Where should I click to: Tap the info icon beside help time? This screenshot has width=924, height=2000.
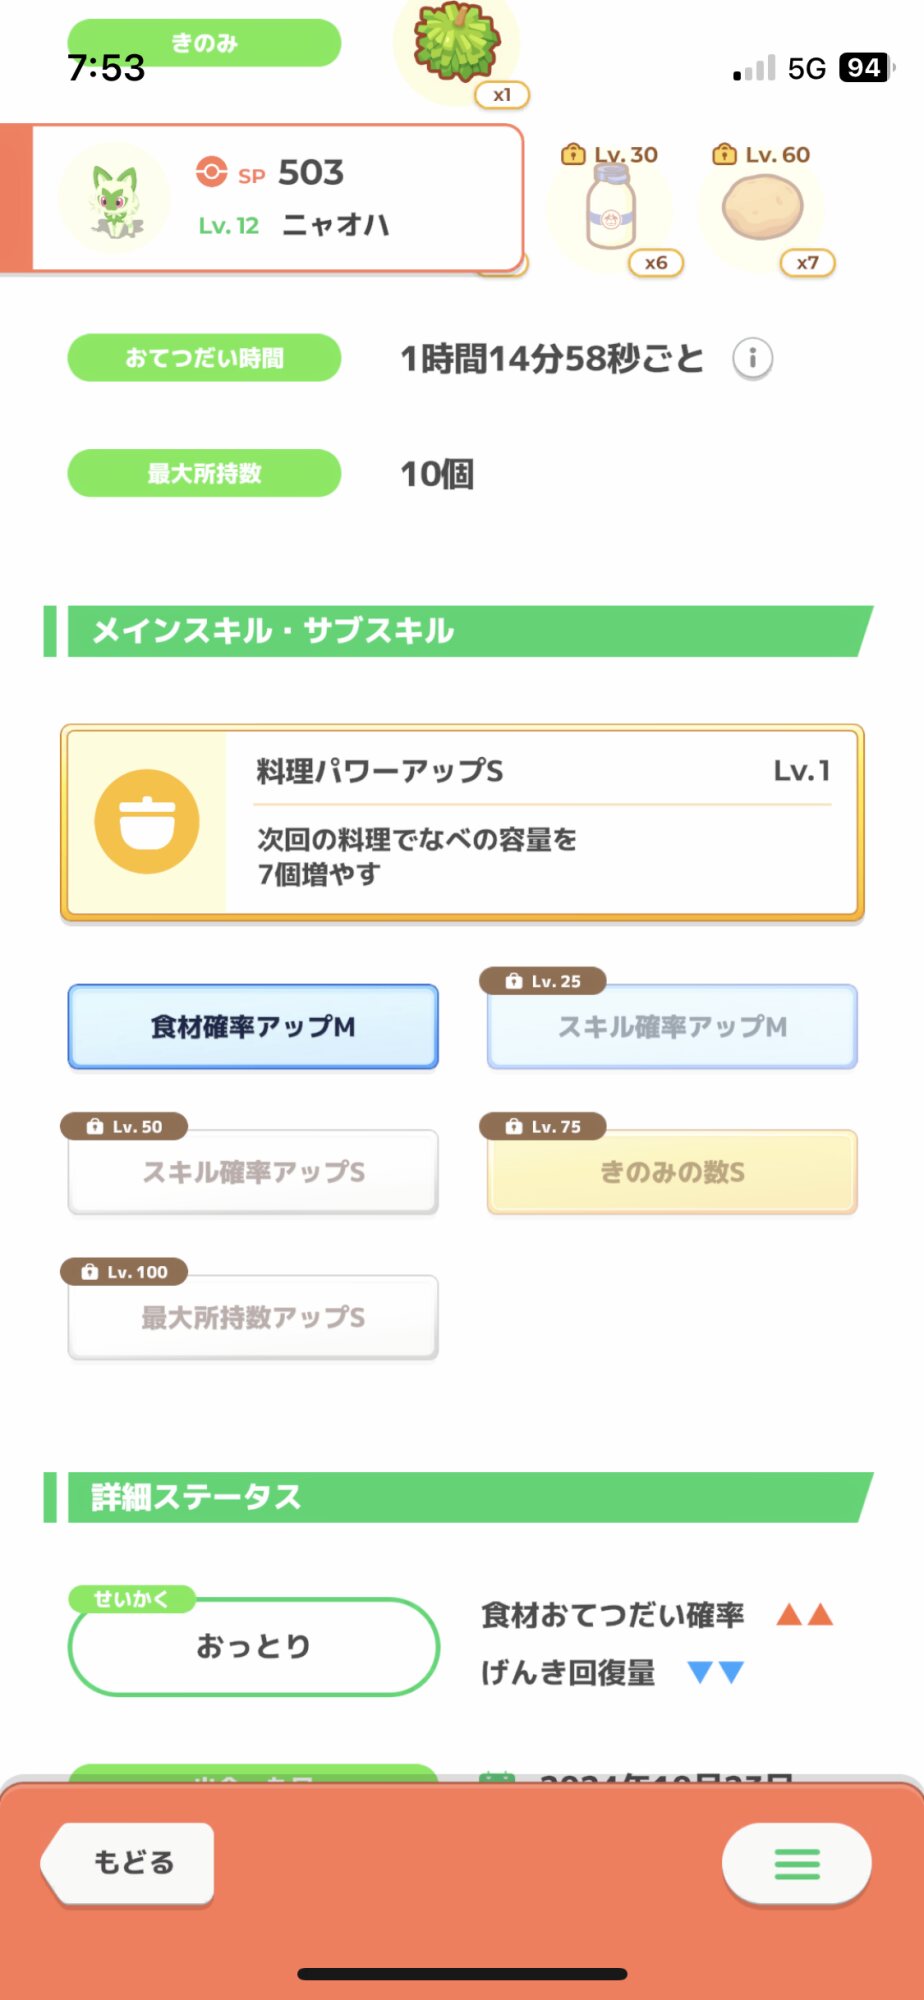[752, 358]
